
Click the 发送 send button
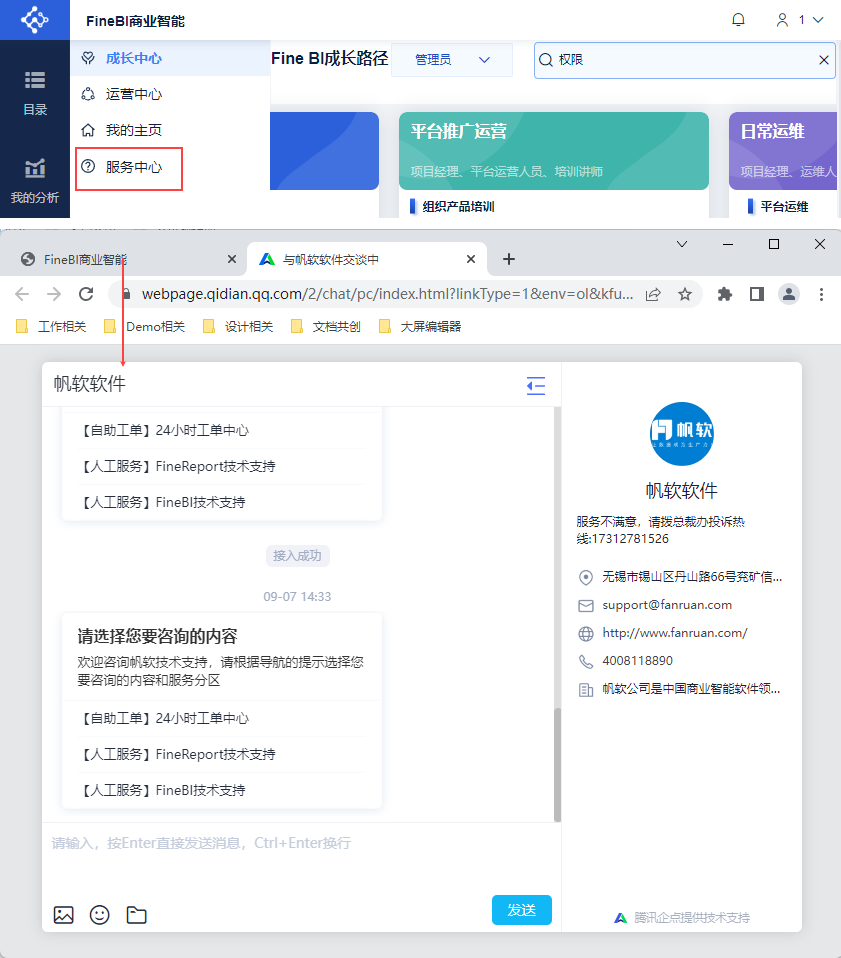tap(522, 910)
